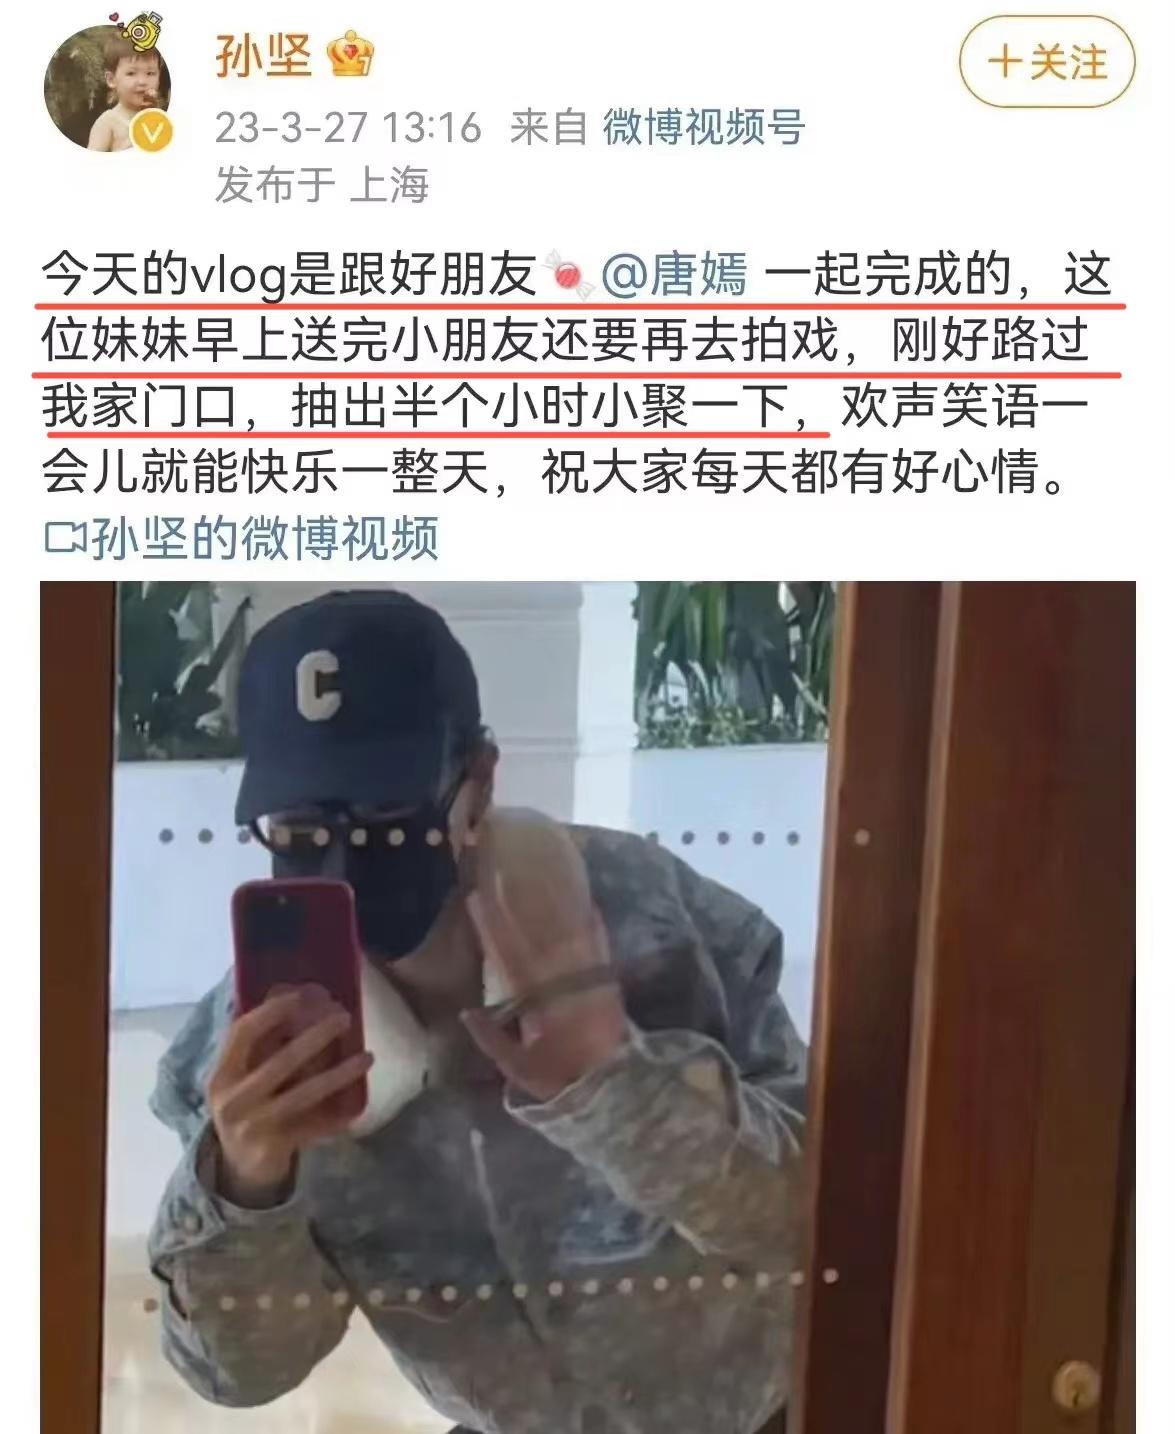Click the post timestamp 23-3-27 13:16
Screen dimensions: 1175x1434
tap(348, 128)
